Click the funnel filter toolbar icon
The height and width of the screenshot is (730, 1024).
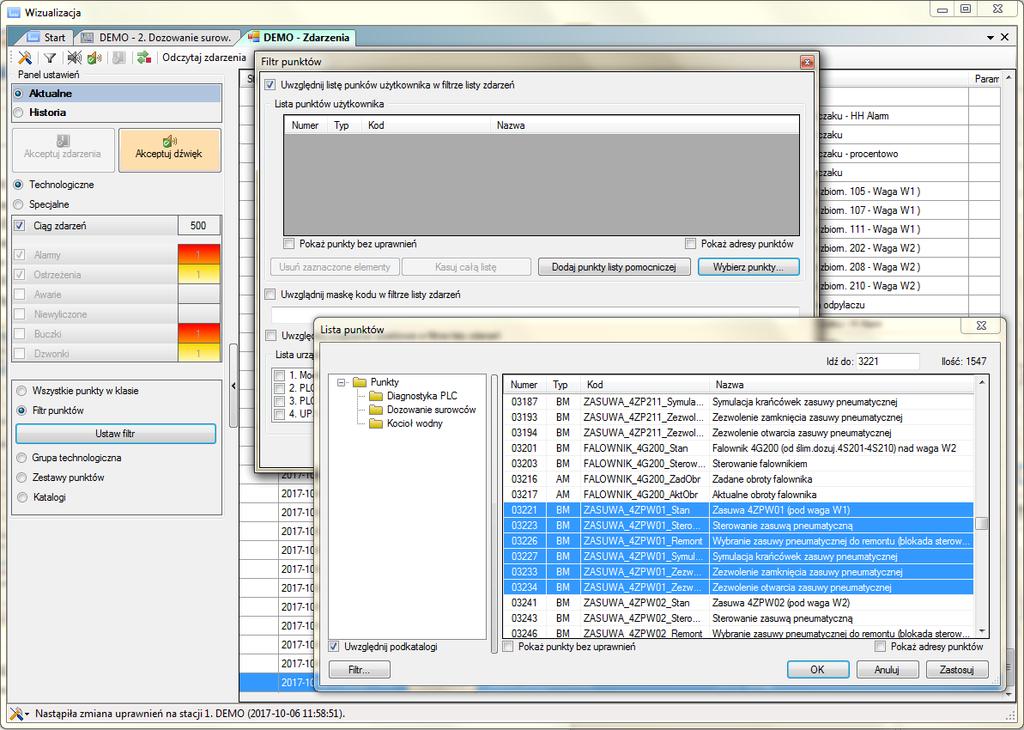(50, 57)
